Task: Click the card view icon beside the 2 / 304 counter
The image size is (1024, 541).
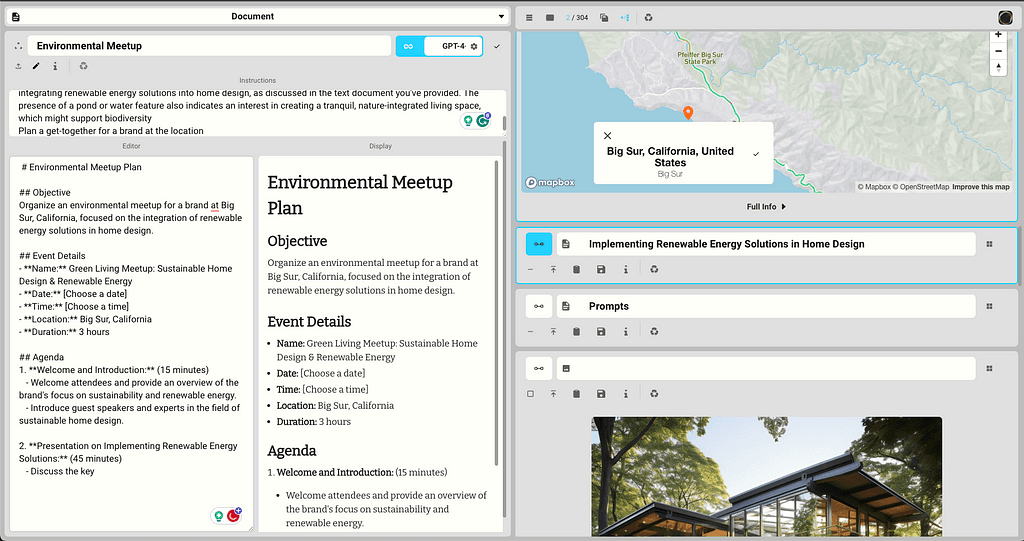Action: 550,18
